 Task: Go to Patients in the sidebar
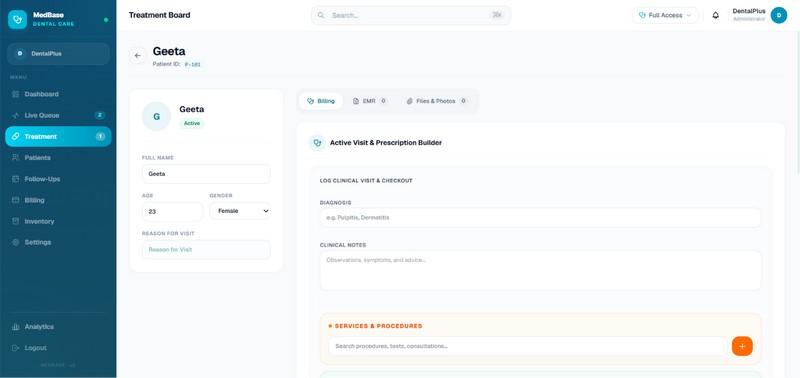tap(58, 158)
